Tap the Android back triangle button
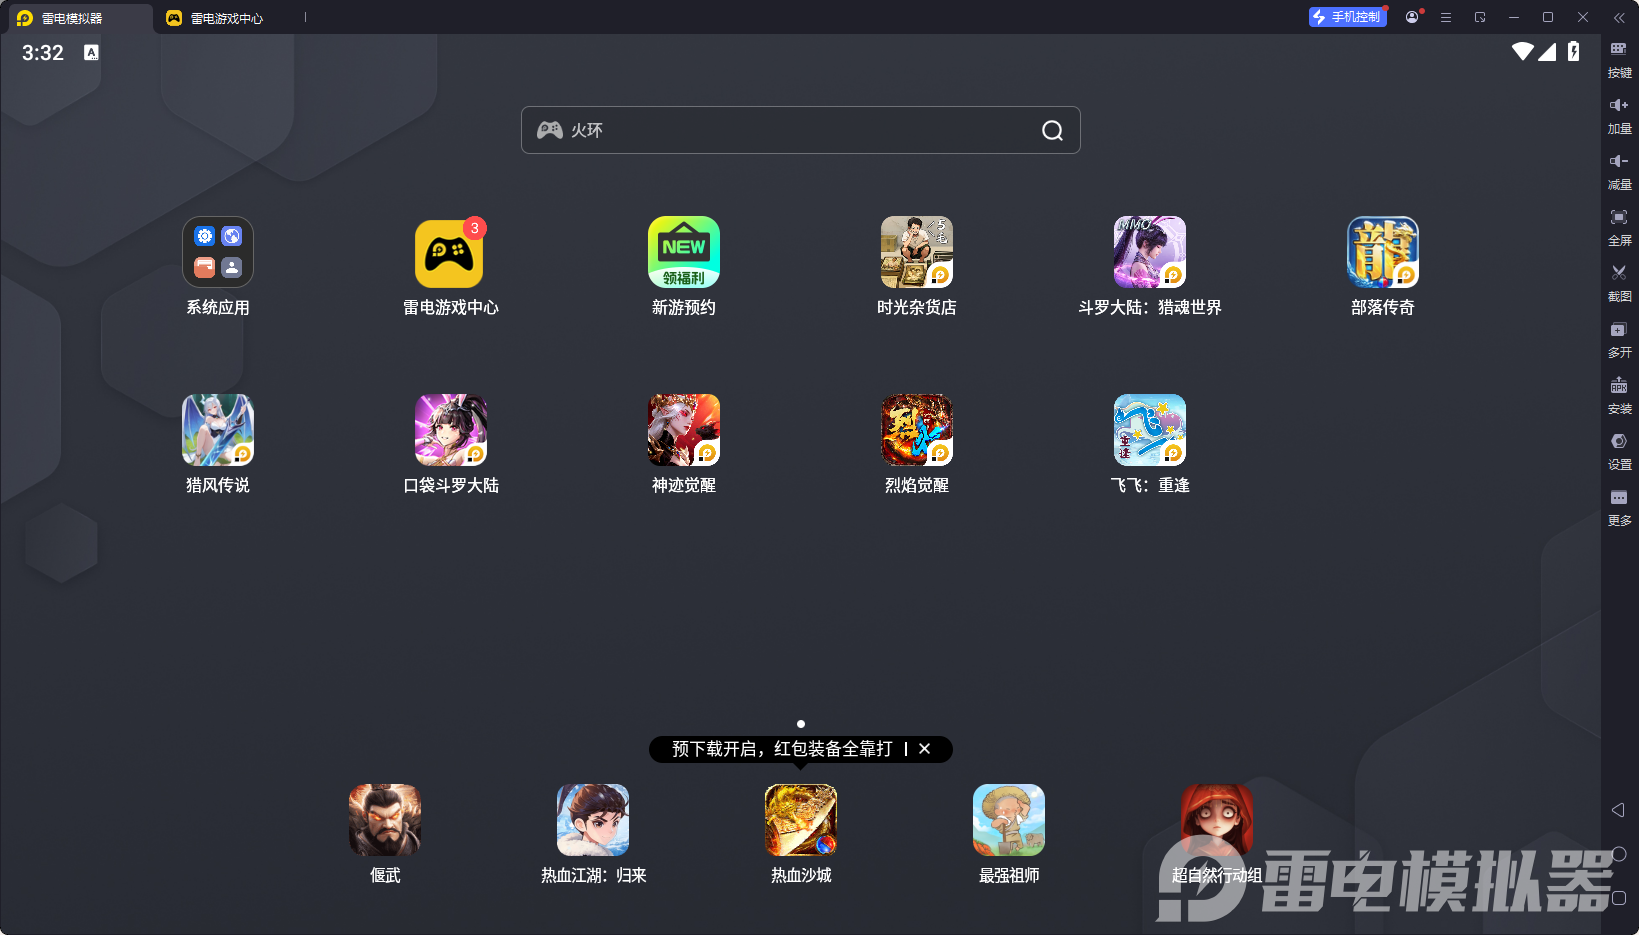The width and height of the screenshot is (1639, 935). [x=1618, y=810]
